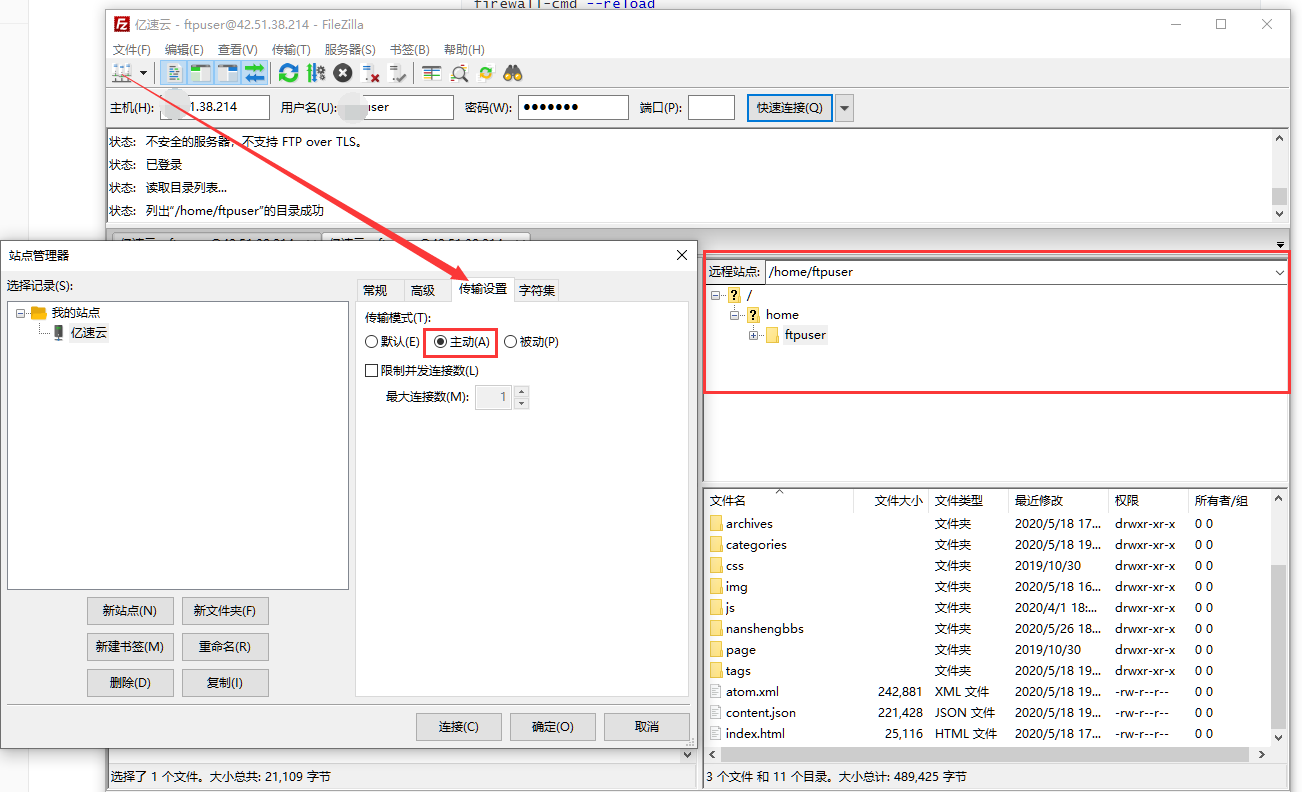Cancel current operation with black X icon
Viewport: 1302px width, 792px height.
(343, 73)
